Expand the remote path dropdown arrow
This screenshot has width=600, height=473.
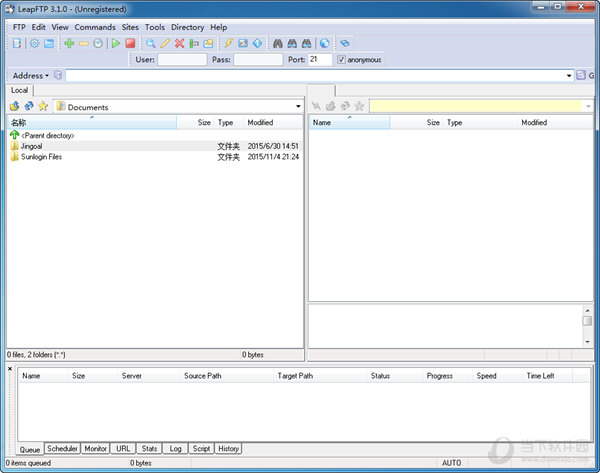point(588,106)
